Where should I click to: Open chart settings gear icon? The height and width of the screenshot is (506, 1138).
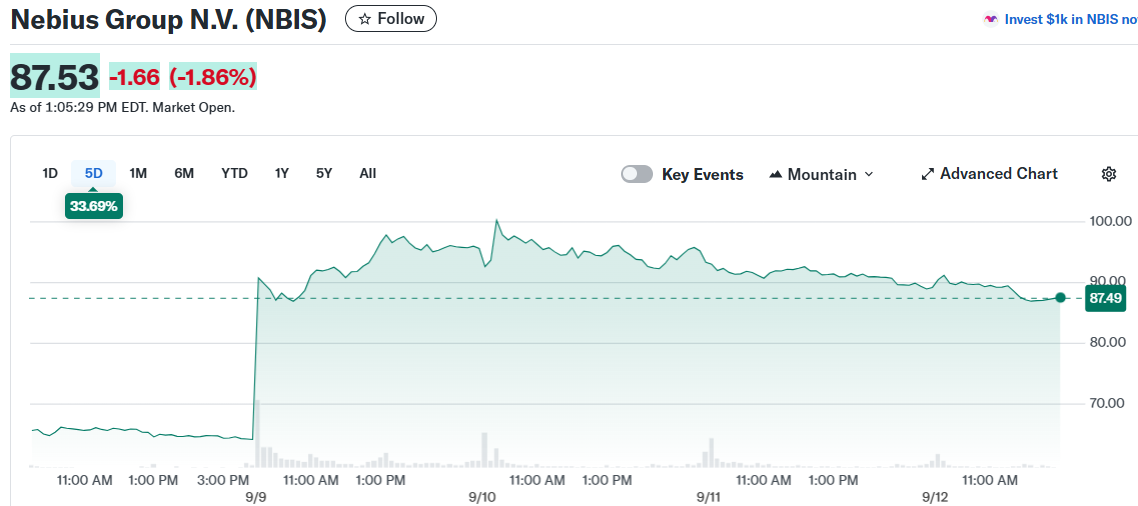pyautogui.click(x=1108, y=174)
